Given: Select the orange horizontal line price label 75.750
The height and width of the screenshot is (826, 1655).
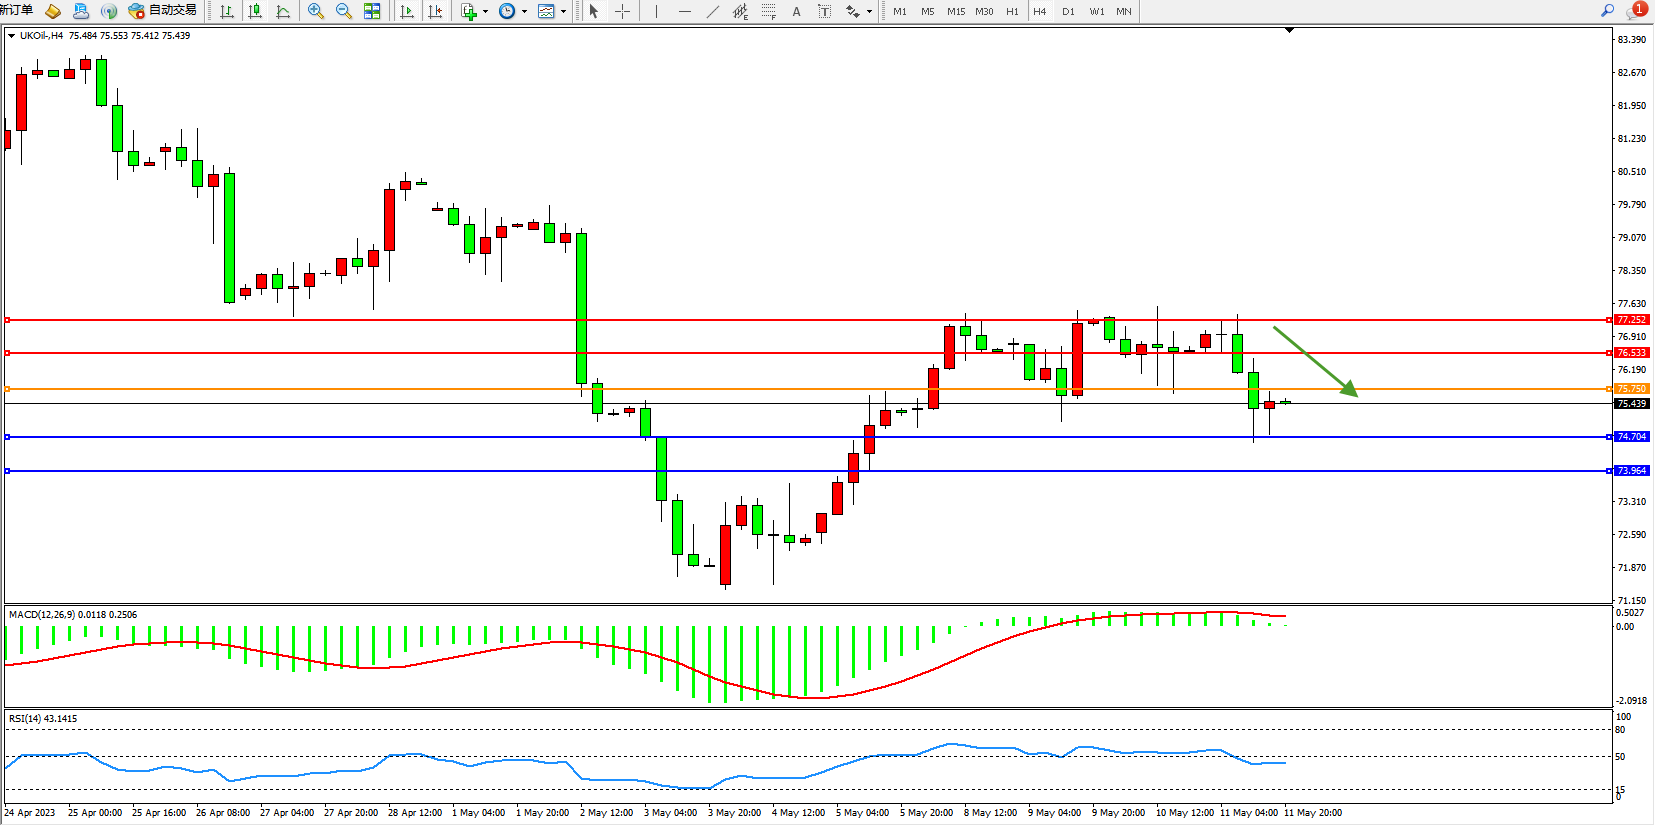Looking at the screenshot, I should point(1631,388).
